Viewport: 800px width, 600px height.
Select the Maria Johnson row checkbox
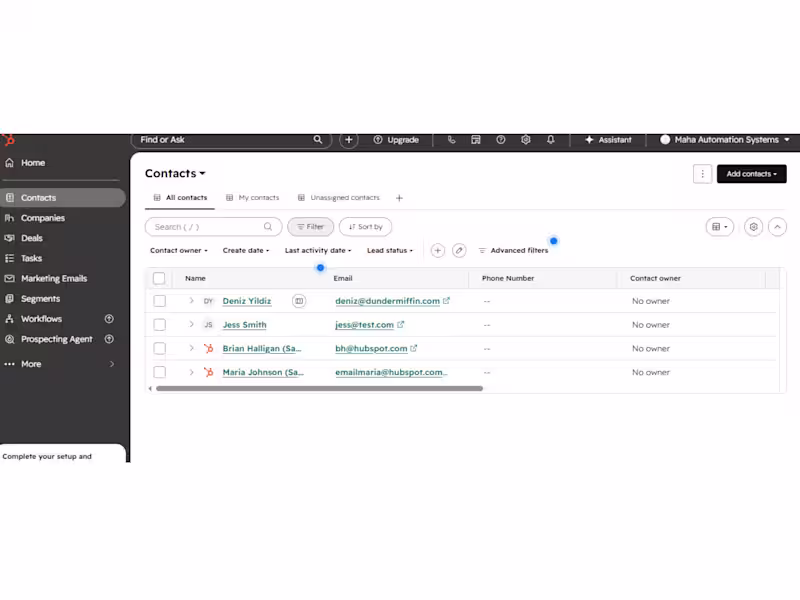pyautogui.click(x=159, y=372)
